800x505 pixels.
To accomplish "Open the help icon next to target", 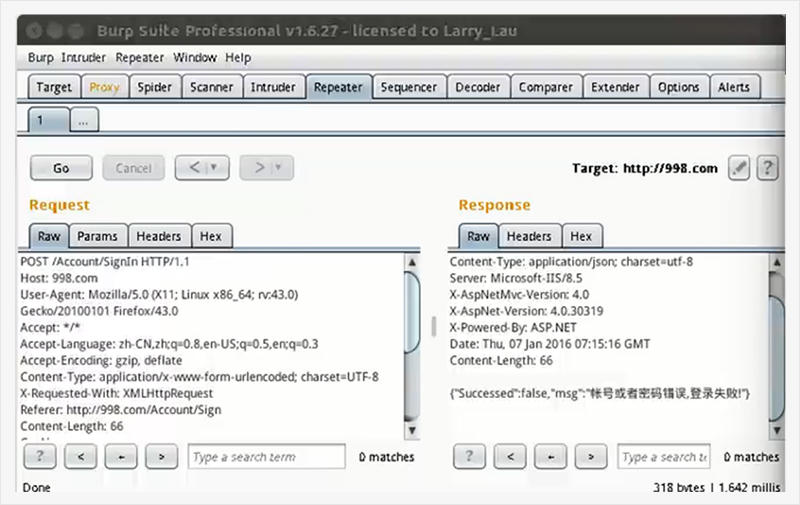I will [767, 168].
